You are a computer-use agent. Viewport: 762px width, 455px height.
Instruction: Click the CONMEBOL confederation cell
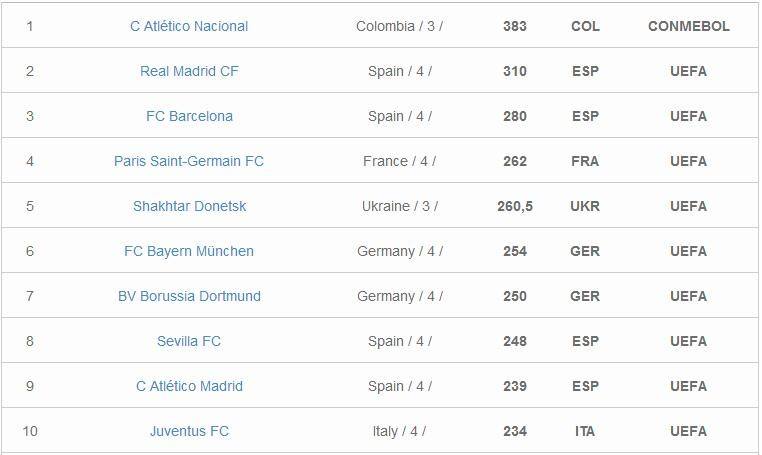tap(689, 26)
